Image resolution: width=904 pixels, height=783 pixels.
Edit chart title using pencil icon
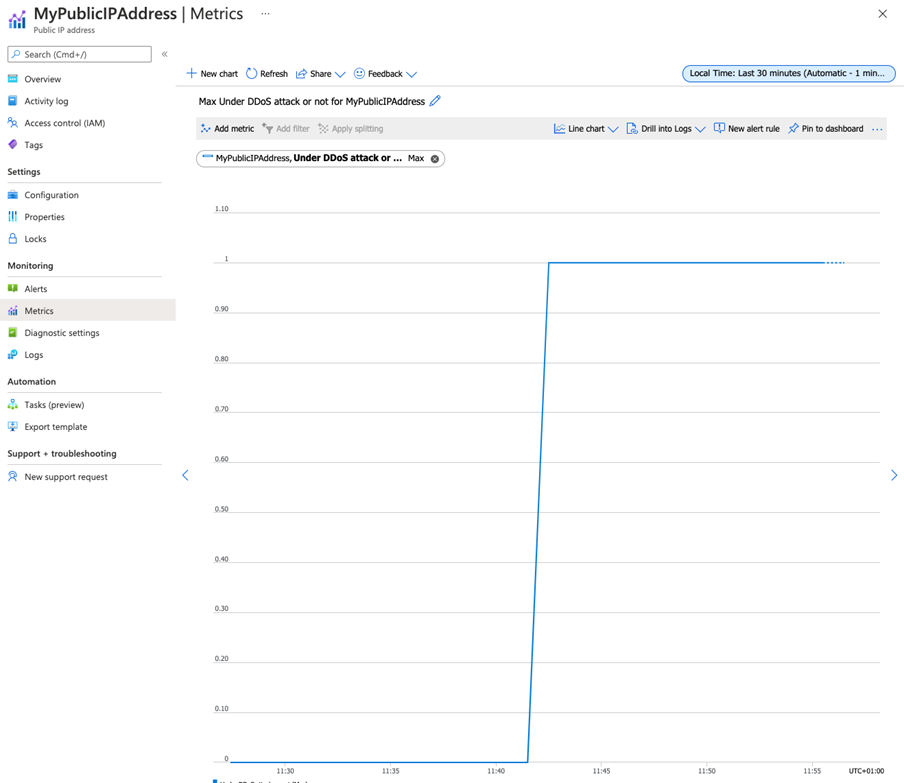[x=434, y=101]
